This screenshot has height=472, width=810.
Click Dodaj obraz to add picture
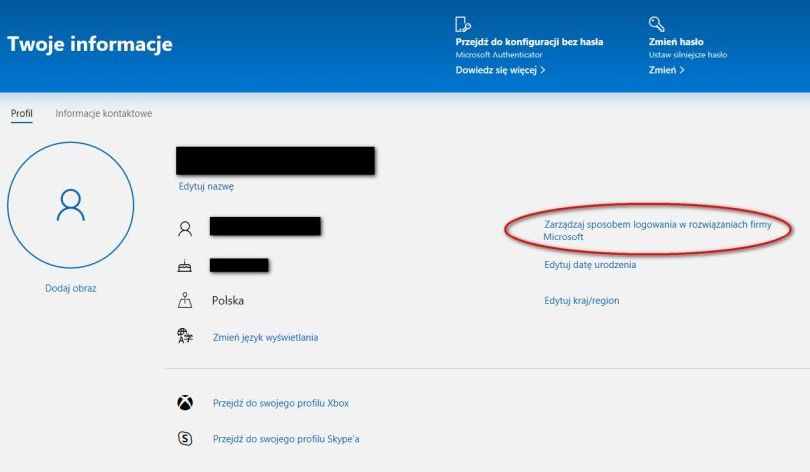pos(71,288)
